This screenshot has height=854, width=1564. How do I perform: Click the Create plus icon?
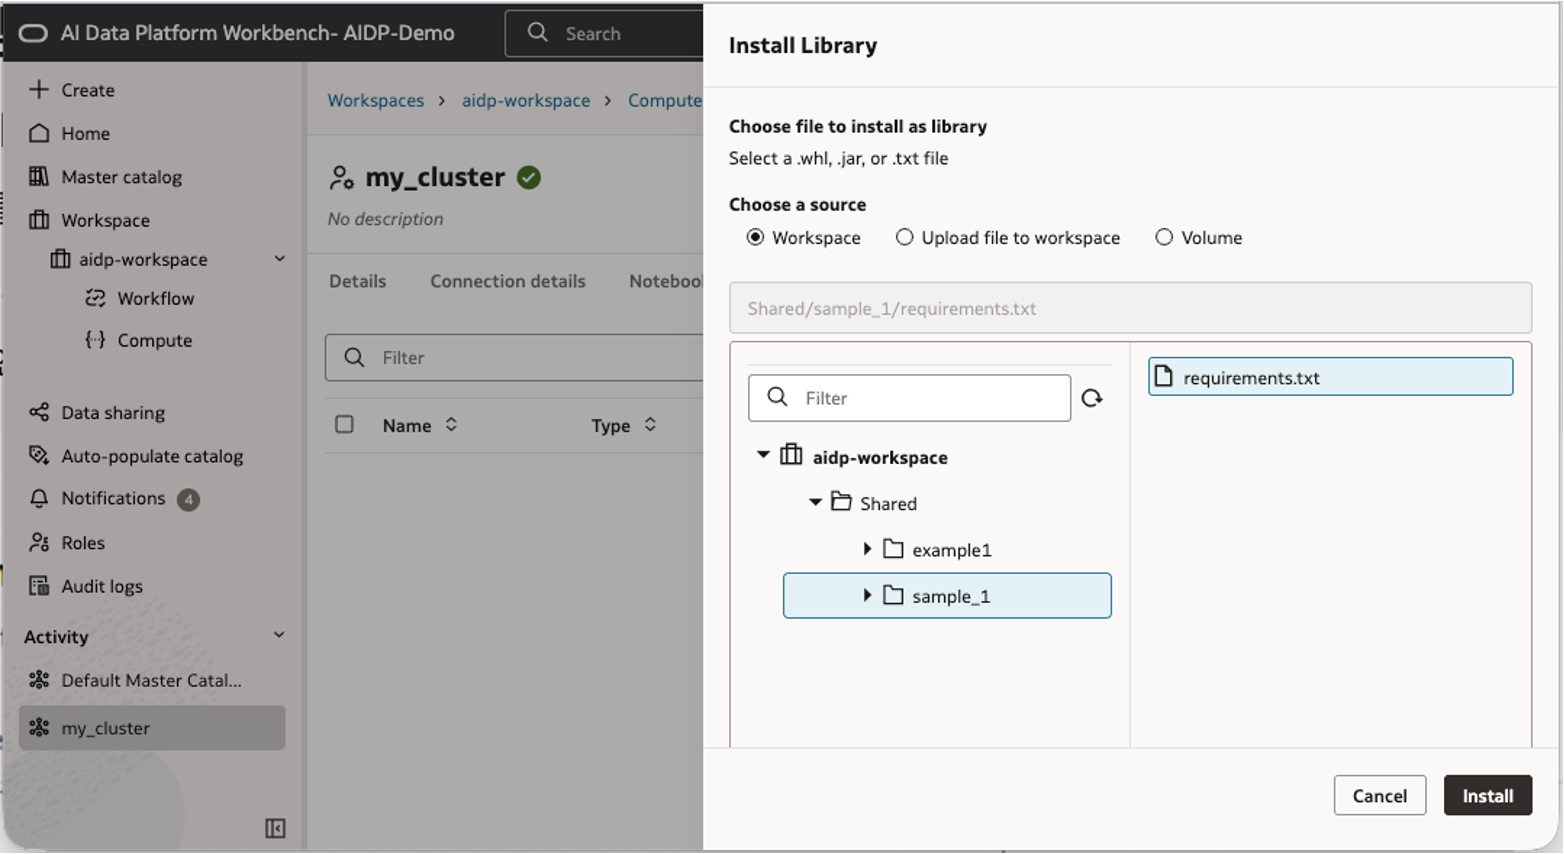point(39,90)
